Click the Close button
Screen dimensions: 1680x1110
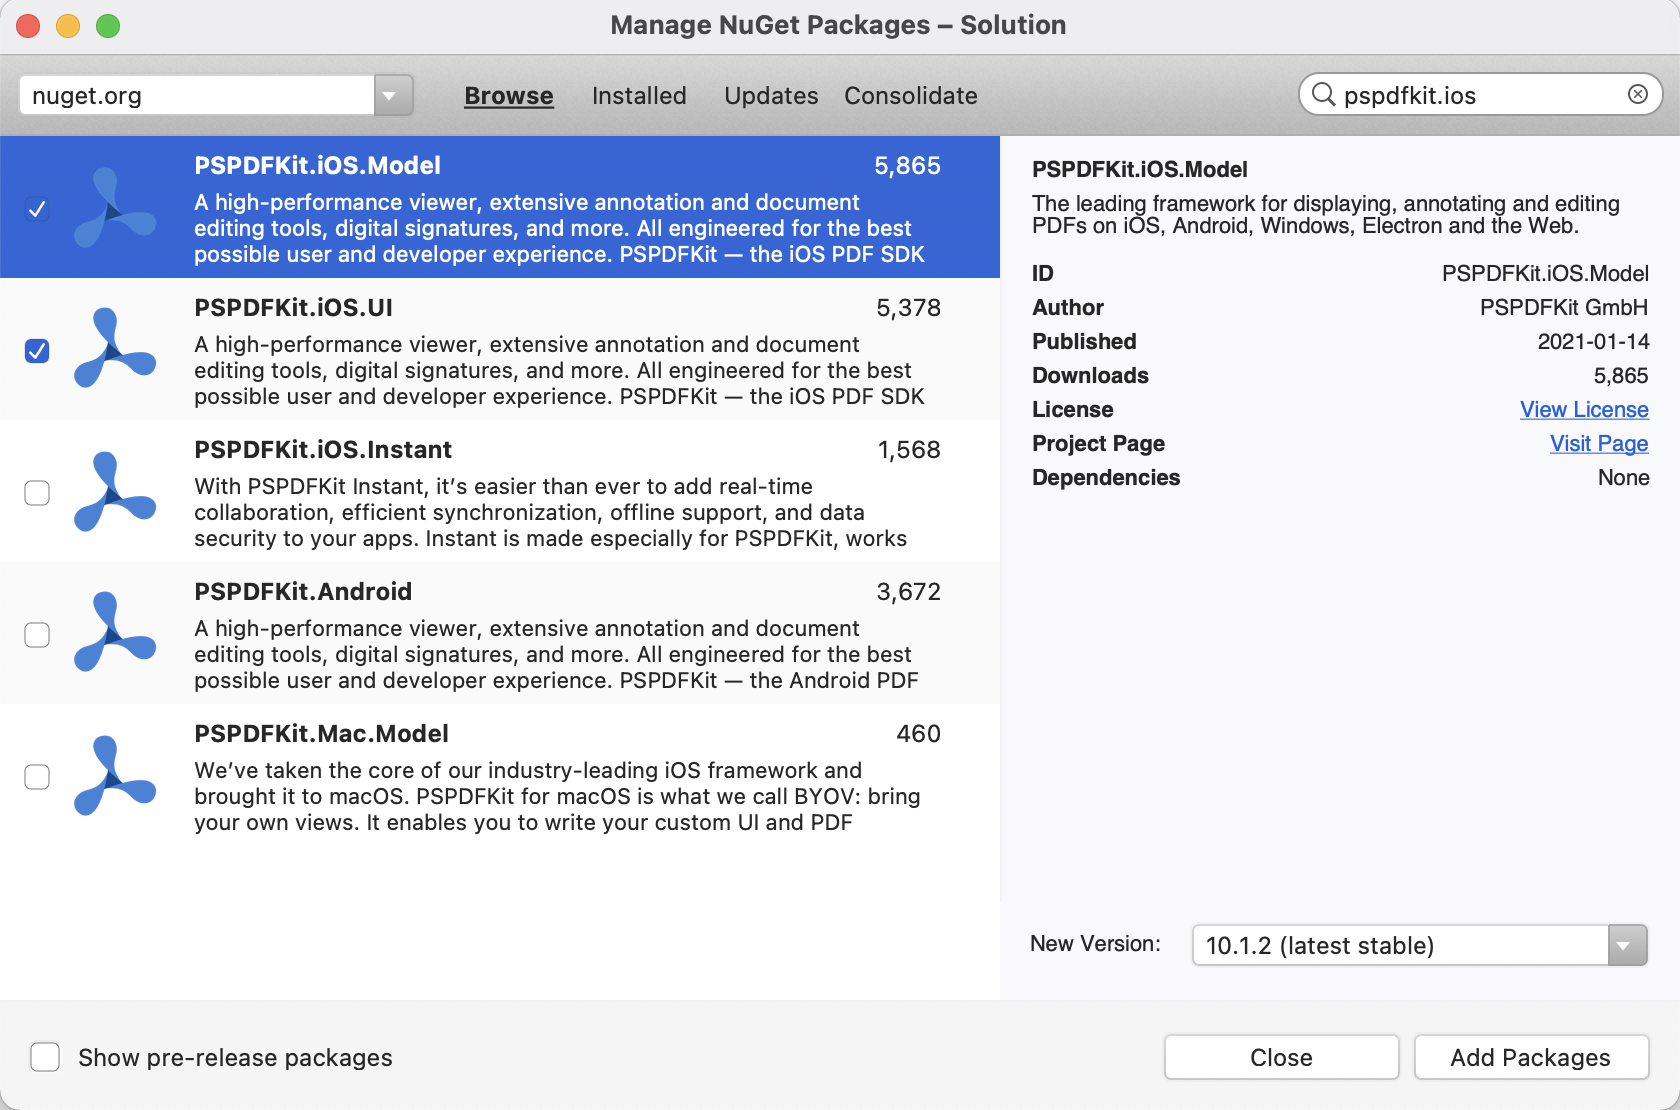1281,1057
